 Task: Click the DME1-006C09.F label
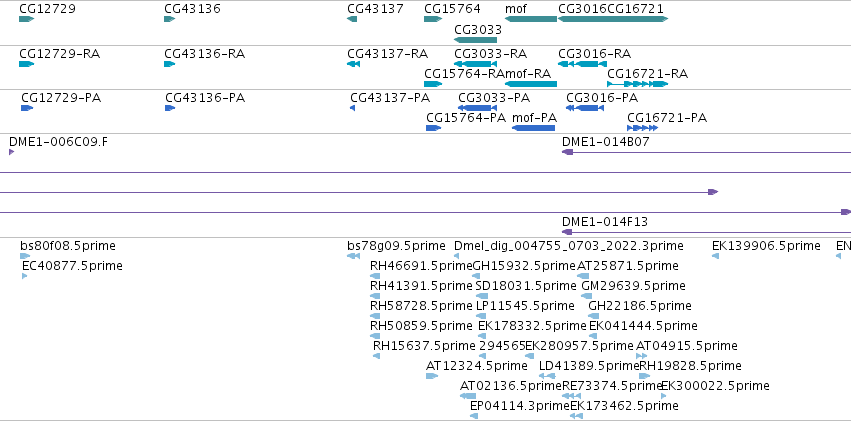coord(58,142)
